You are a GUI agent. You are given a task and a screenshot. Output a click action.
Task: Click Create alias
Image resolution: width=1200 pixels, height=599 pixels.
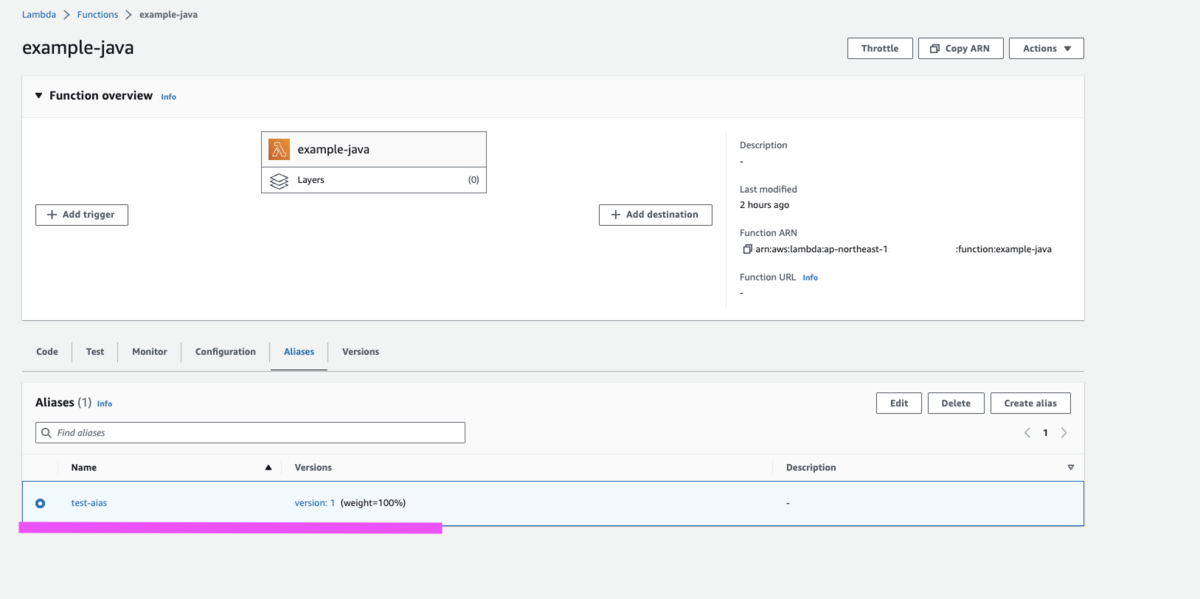1031,403
